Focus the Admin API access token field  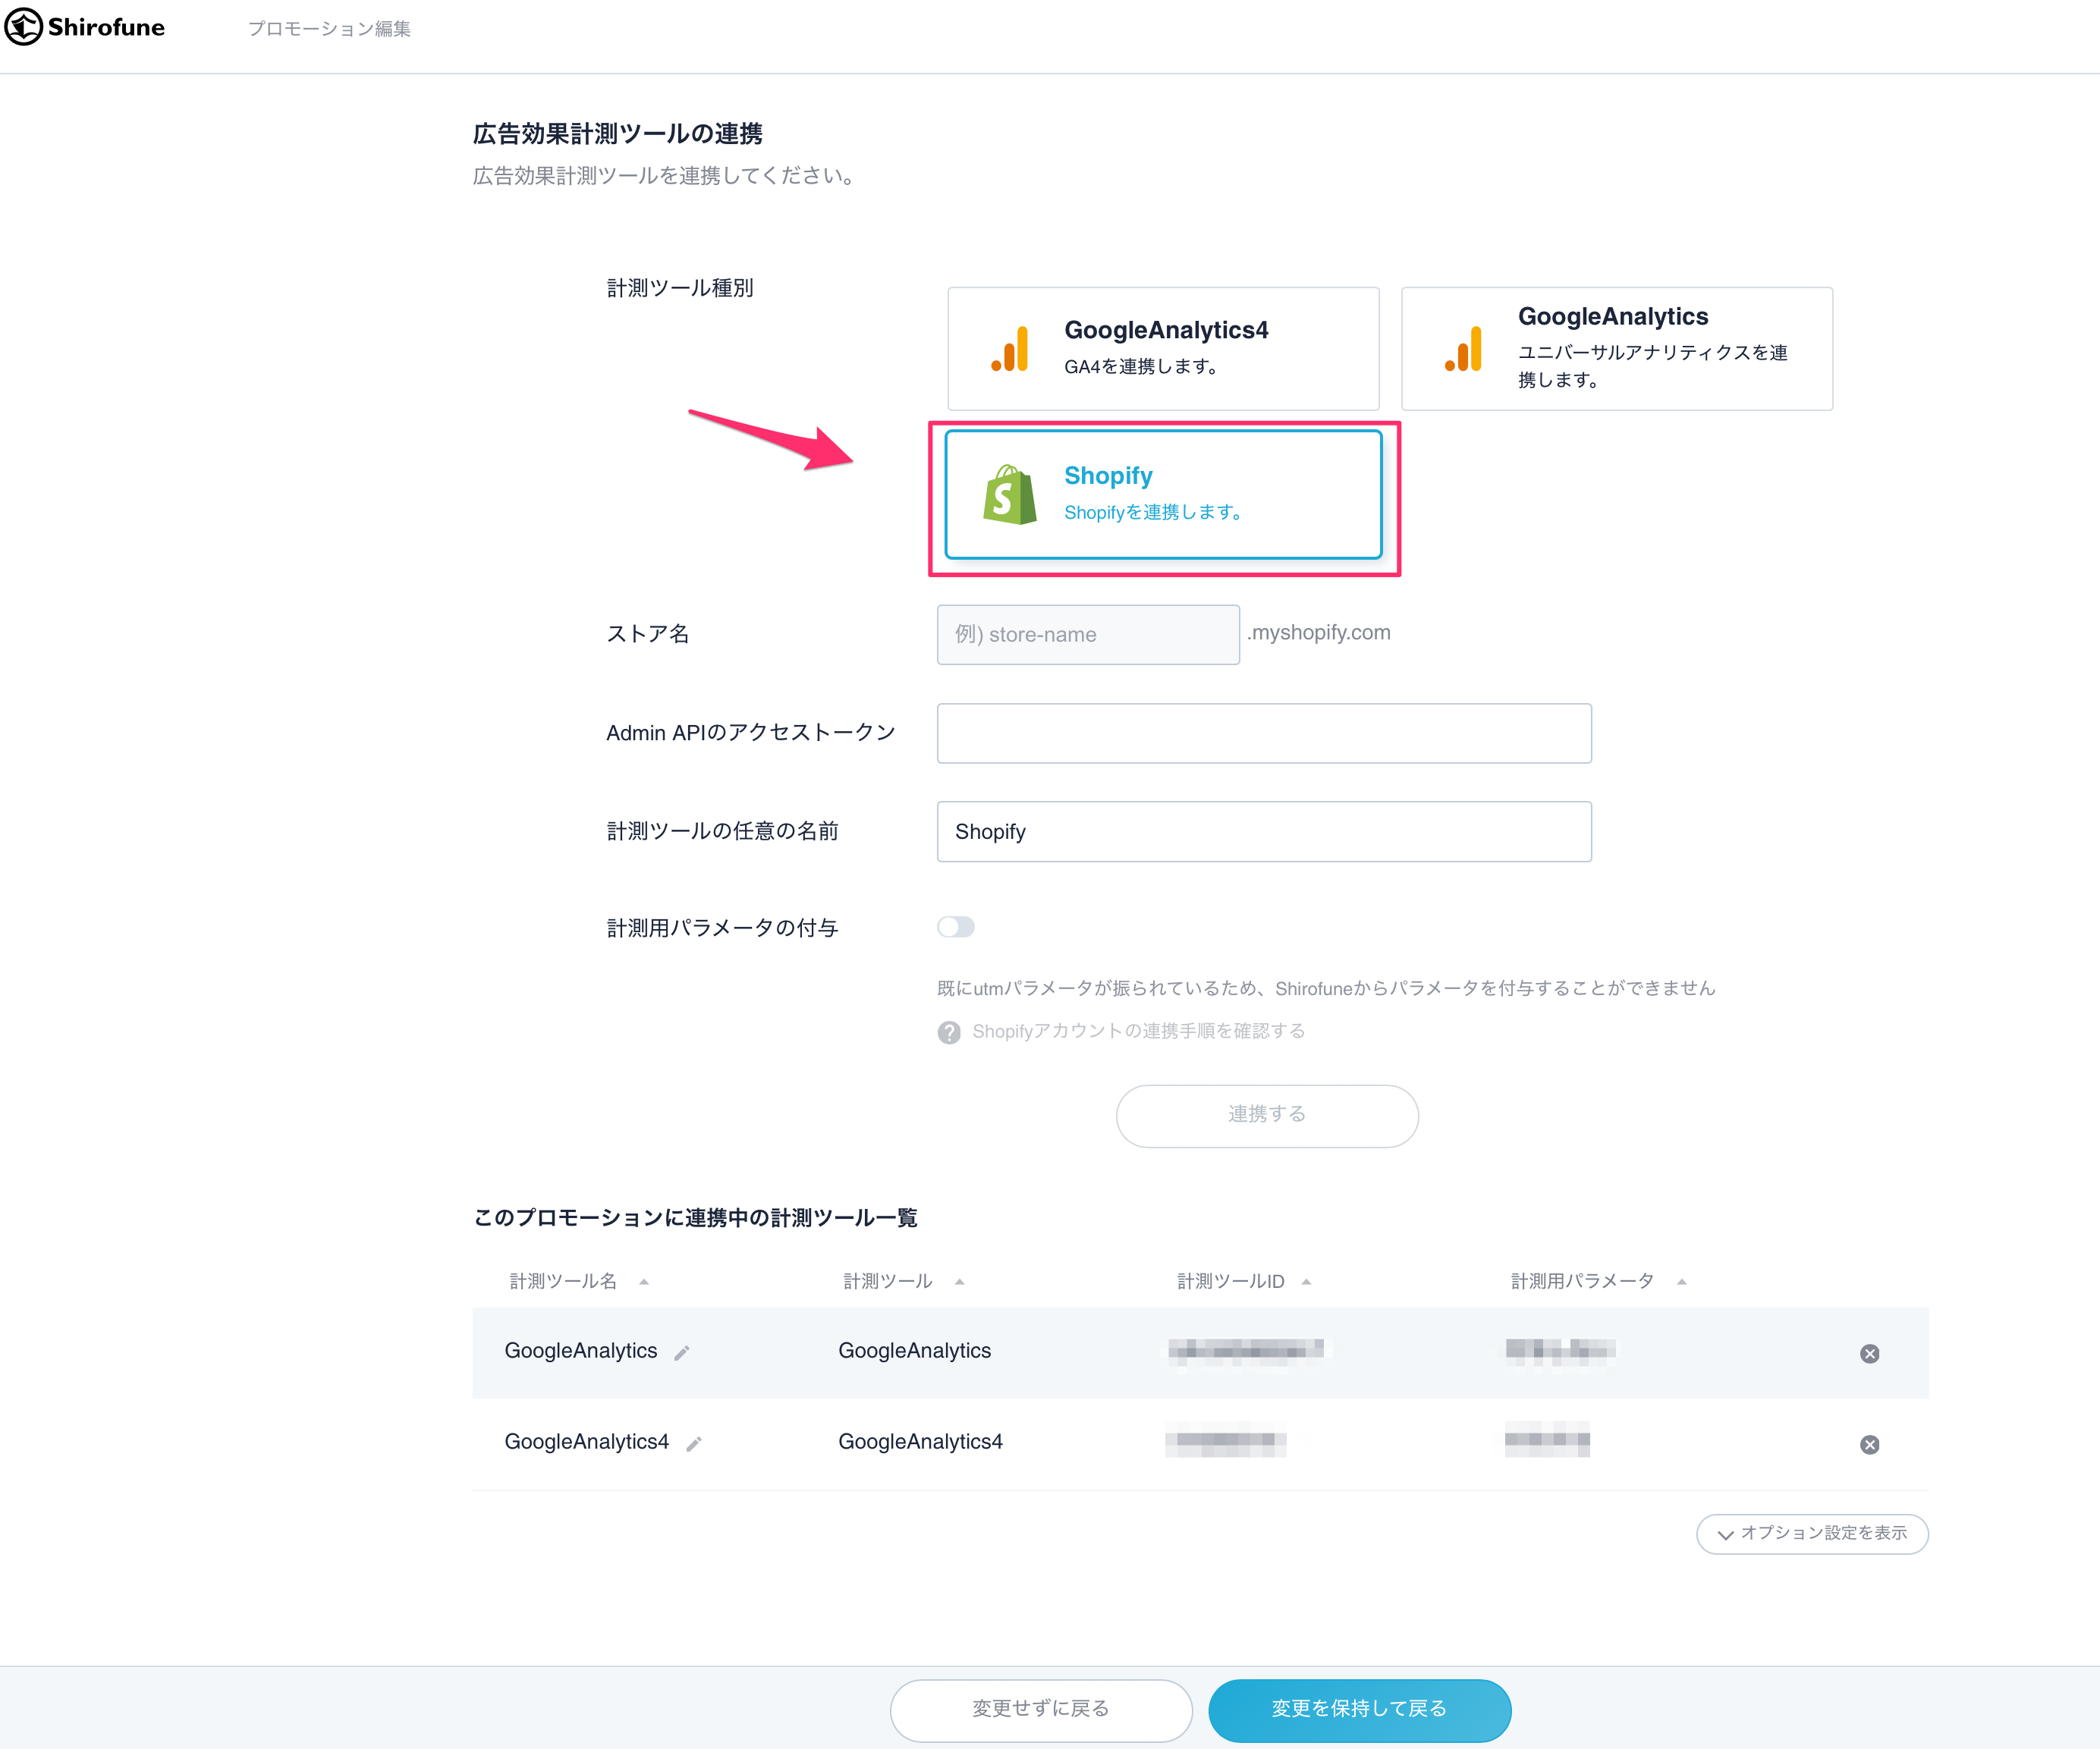click(1264, 733)
